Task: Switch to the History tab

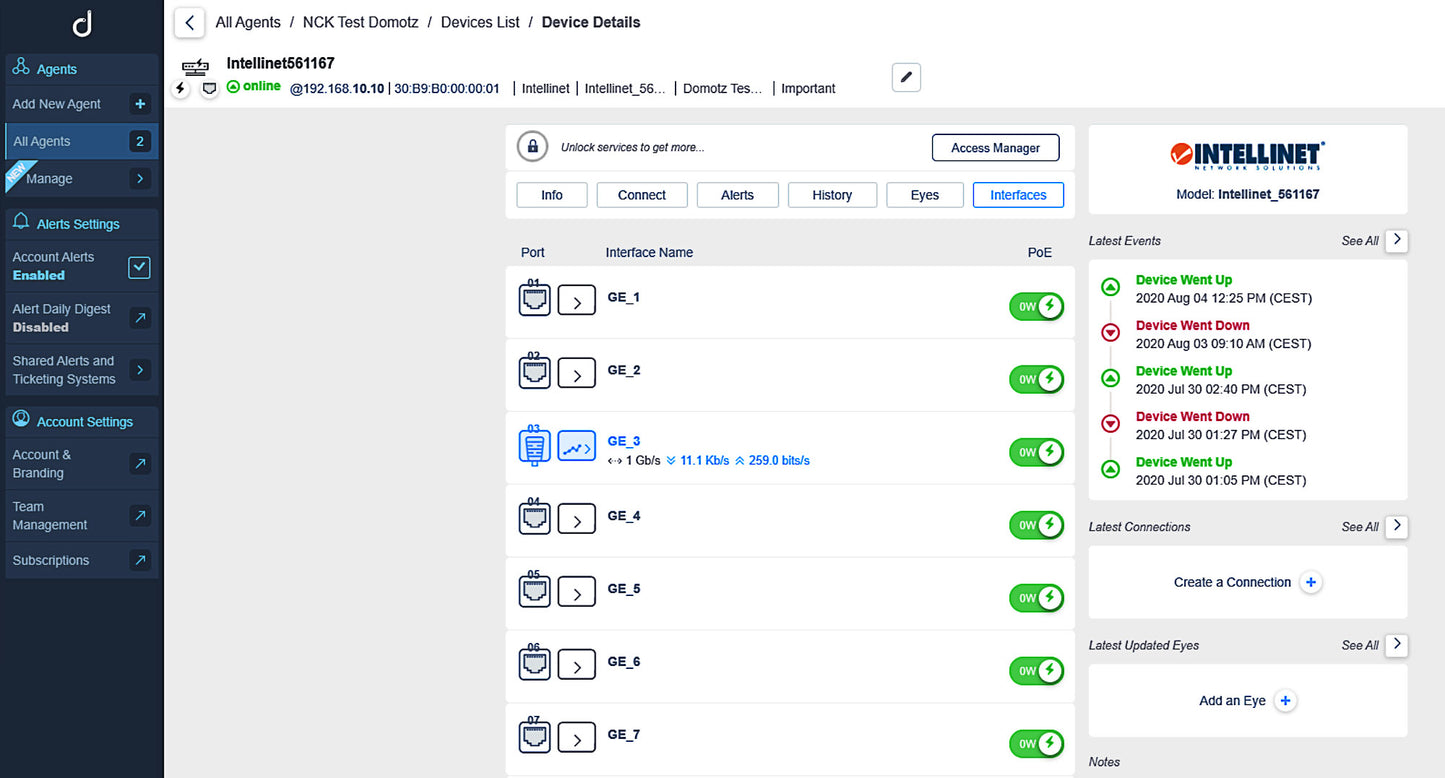Action: (x=832, y=195)
